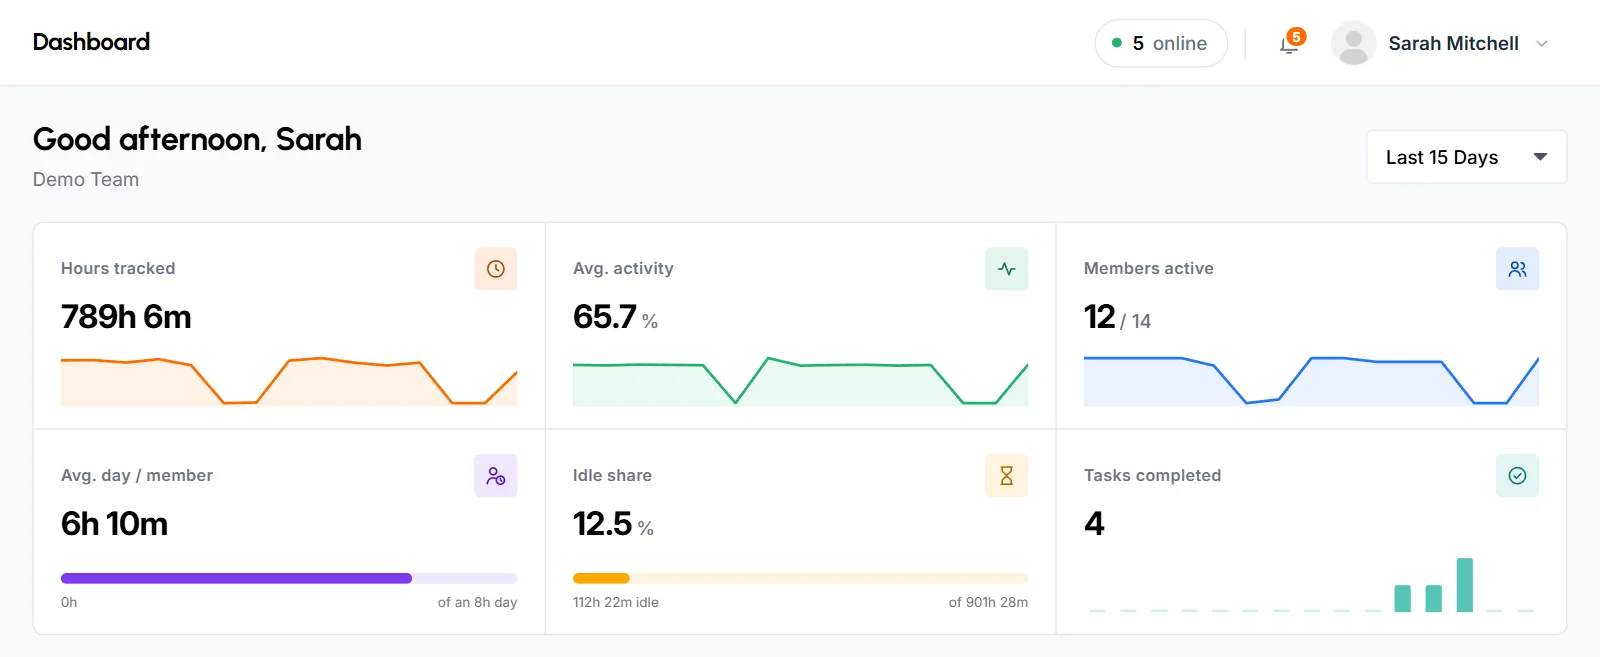The width and height of the screenshot is (1600, 657).
Task: Click the Avg. day / member label
Action: tap(137, 475)
